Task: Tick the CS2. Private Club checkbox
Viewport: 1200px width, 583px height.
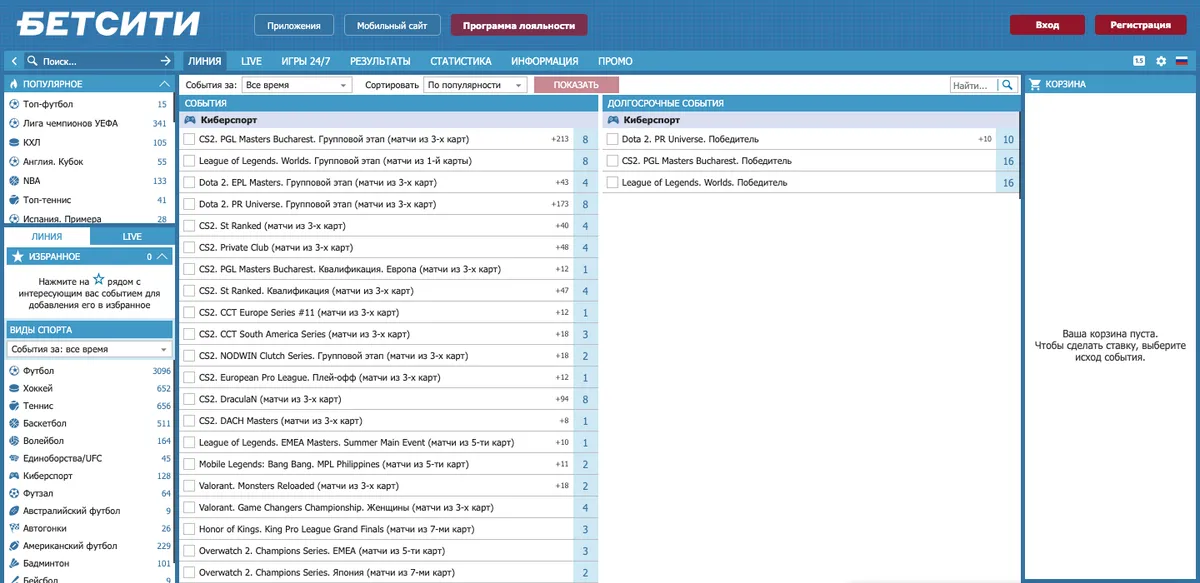Action: (189, 248)
